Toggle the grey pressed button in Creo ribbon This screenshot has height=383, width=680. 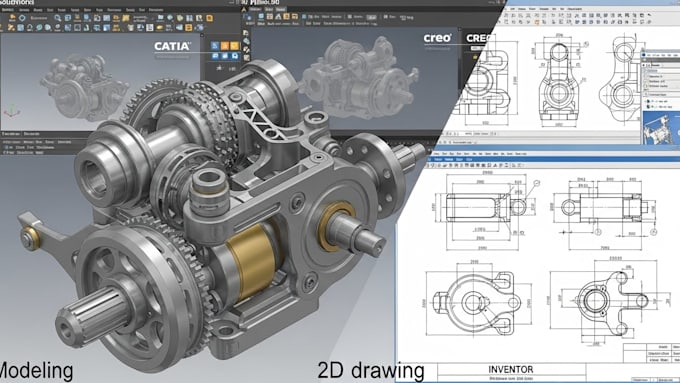[x=371, y=17]
